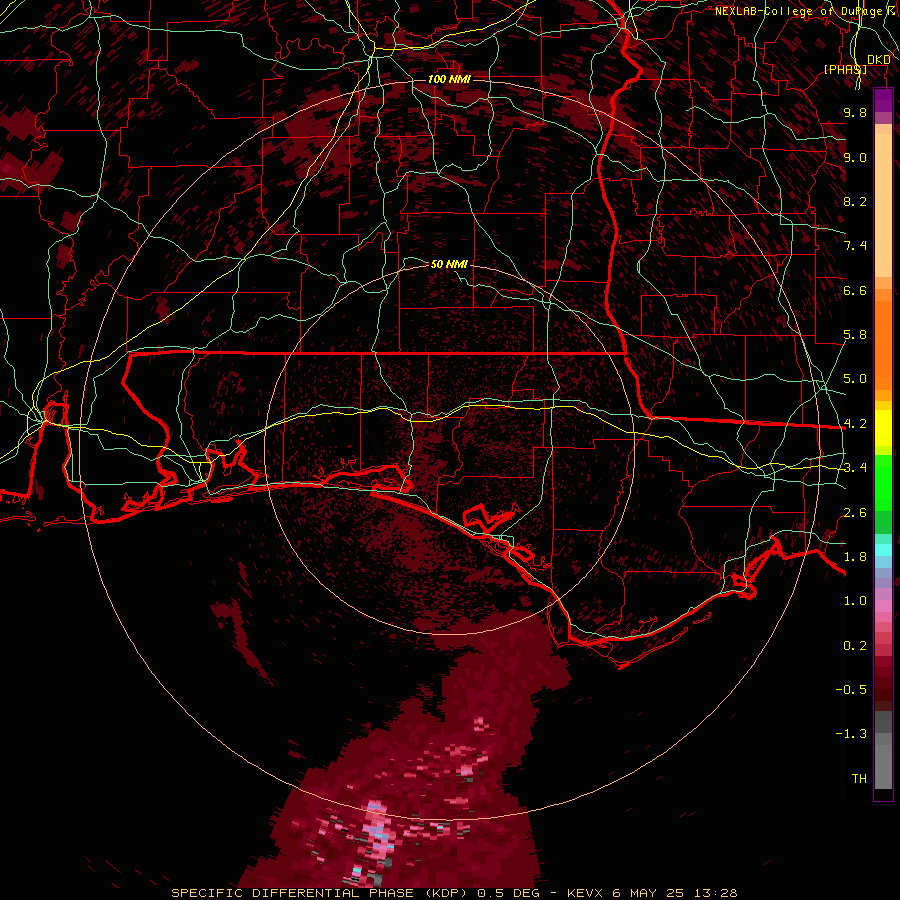Select the cyan segment of the color bar
The height and width of the screenshot is (900, 900).
(x=883, y=550)
